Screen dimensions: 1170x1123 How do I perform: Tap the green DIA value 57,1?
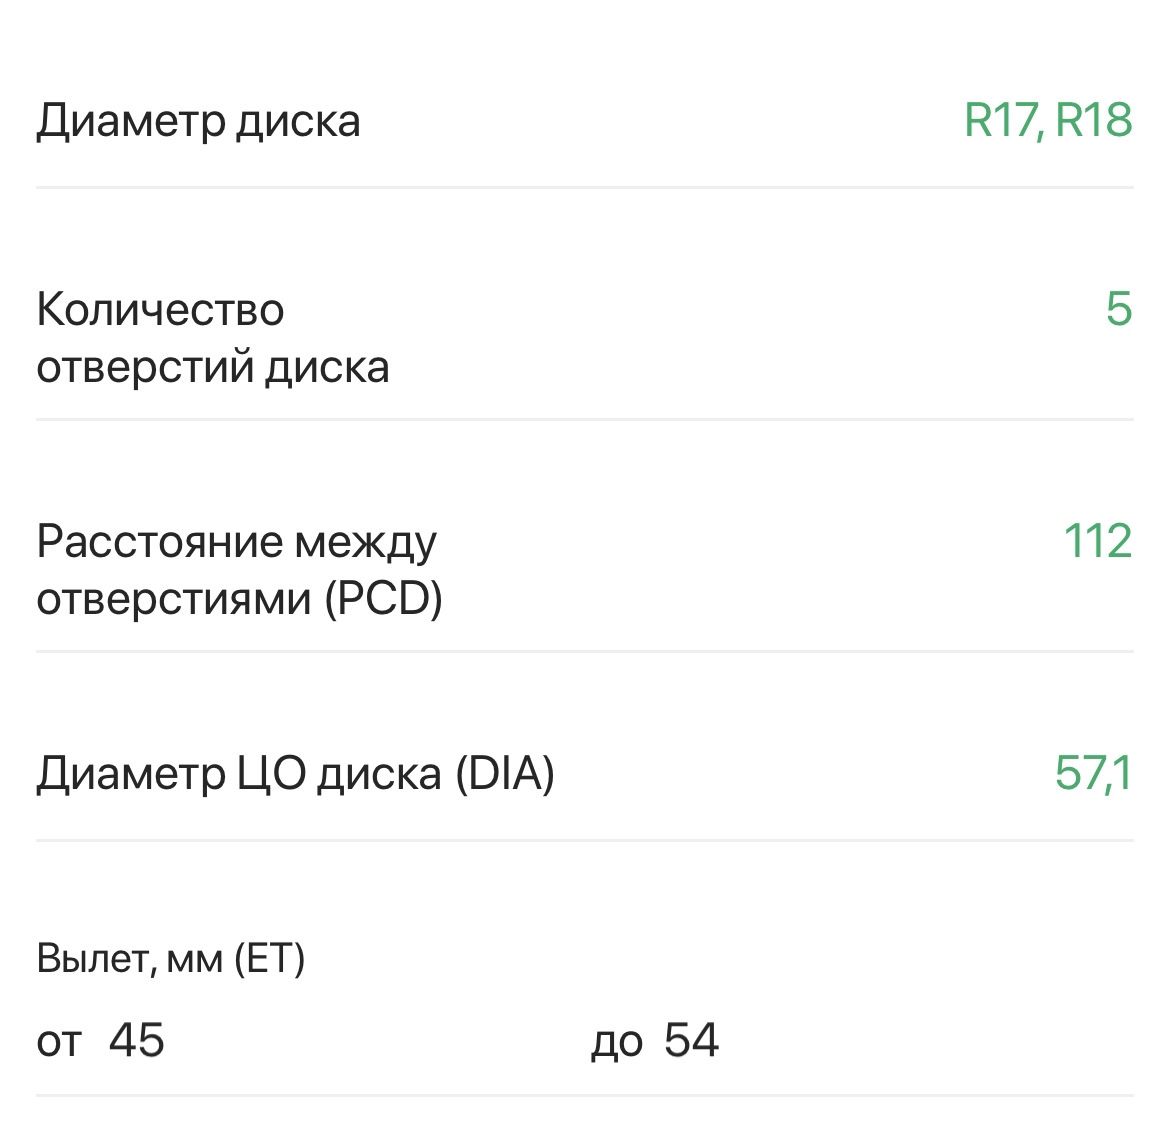pos(1093,774)
